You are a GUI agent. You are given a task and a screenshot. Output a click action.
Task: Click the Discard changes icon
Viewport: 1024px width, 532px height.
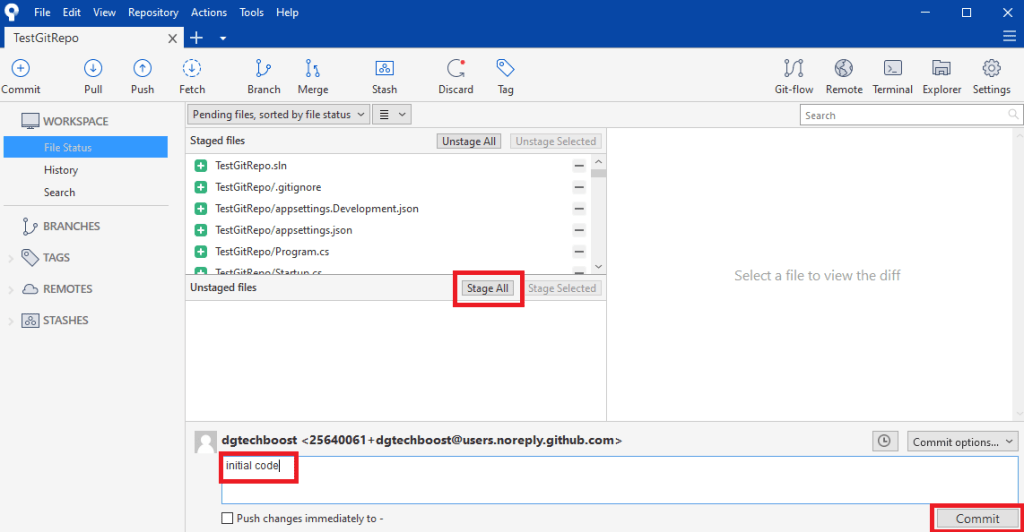pyautogui.click(x=456, y=69)
